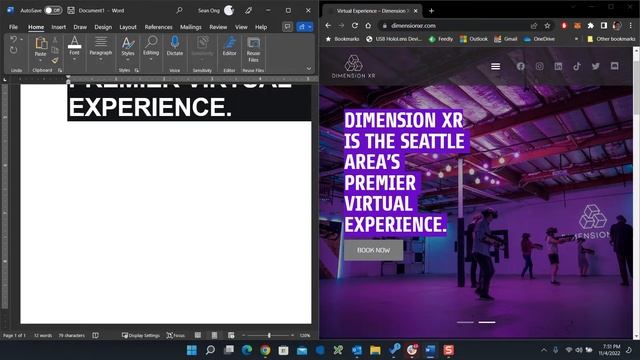Switch to the References tab
640x360 pixels.
click(x=158, y=27)
